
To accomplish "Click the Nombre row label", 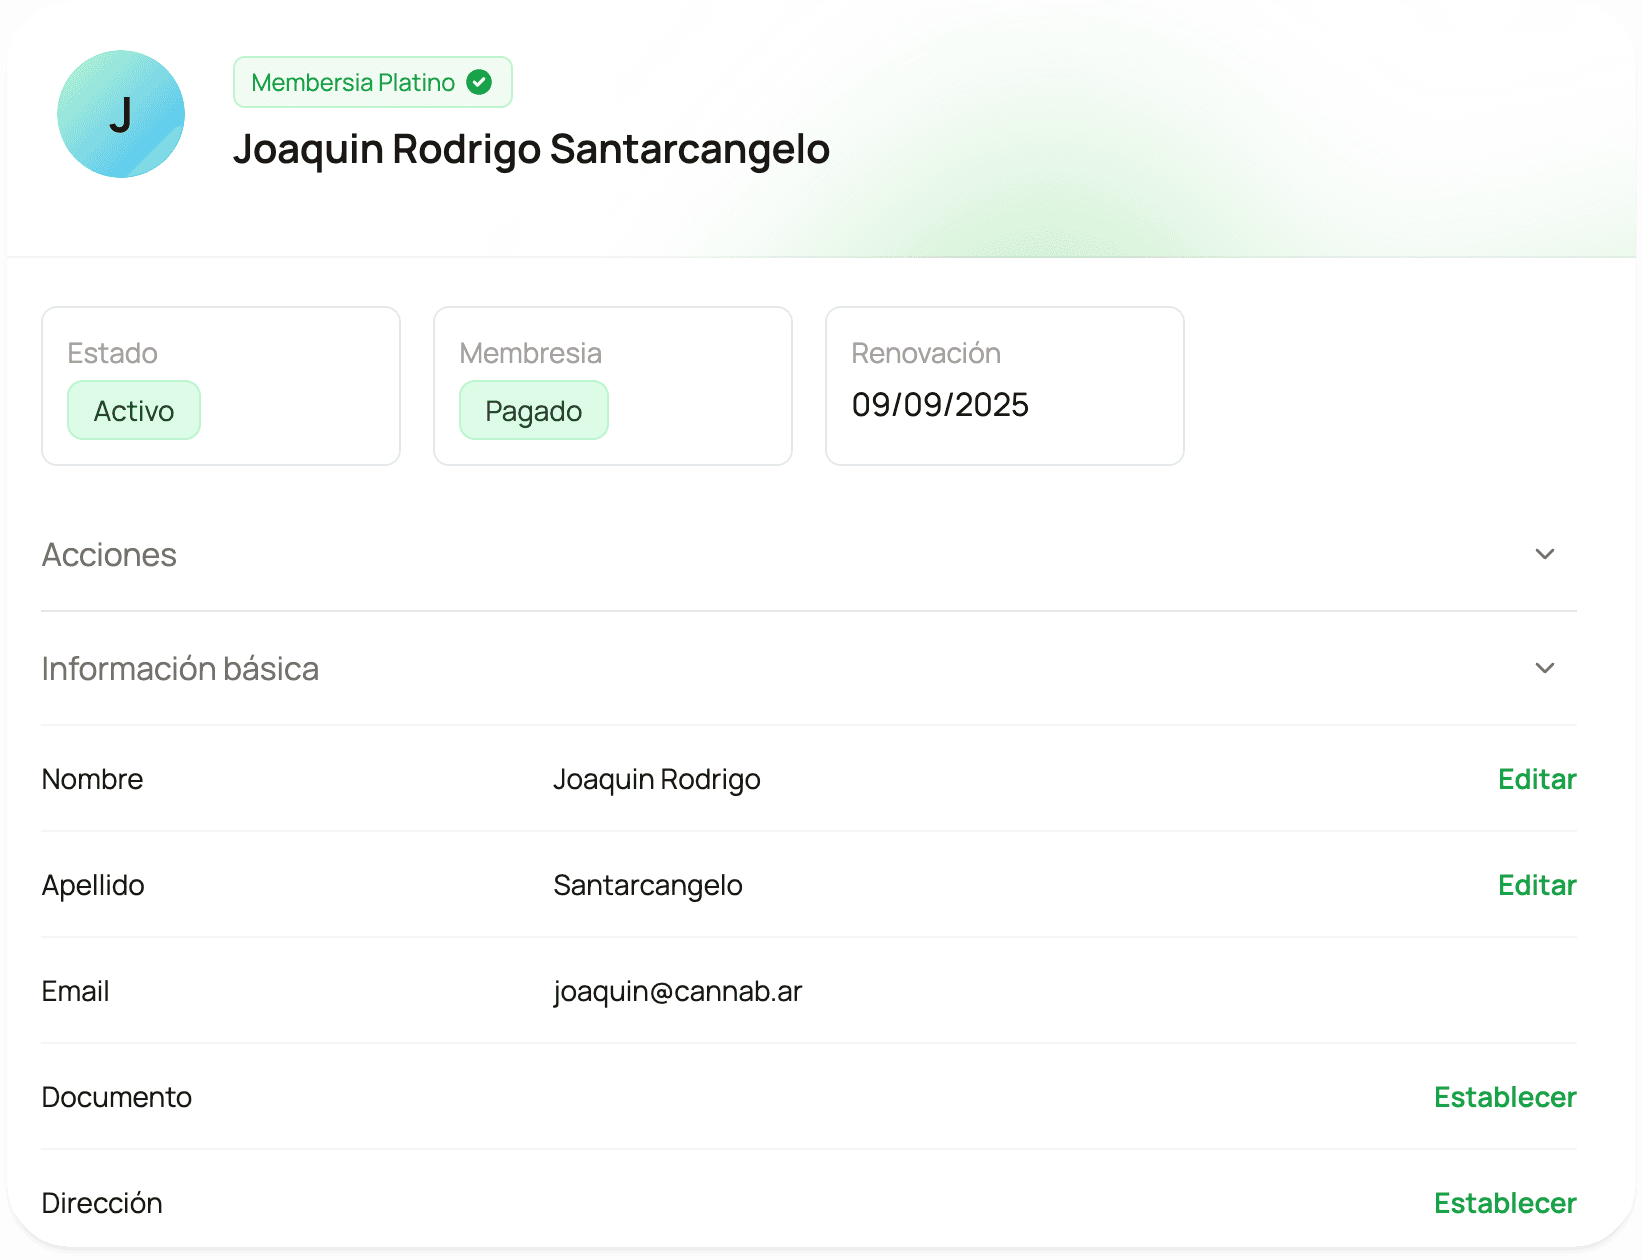I will point(92,779).
